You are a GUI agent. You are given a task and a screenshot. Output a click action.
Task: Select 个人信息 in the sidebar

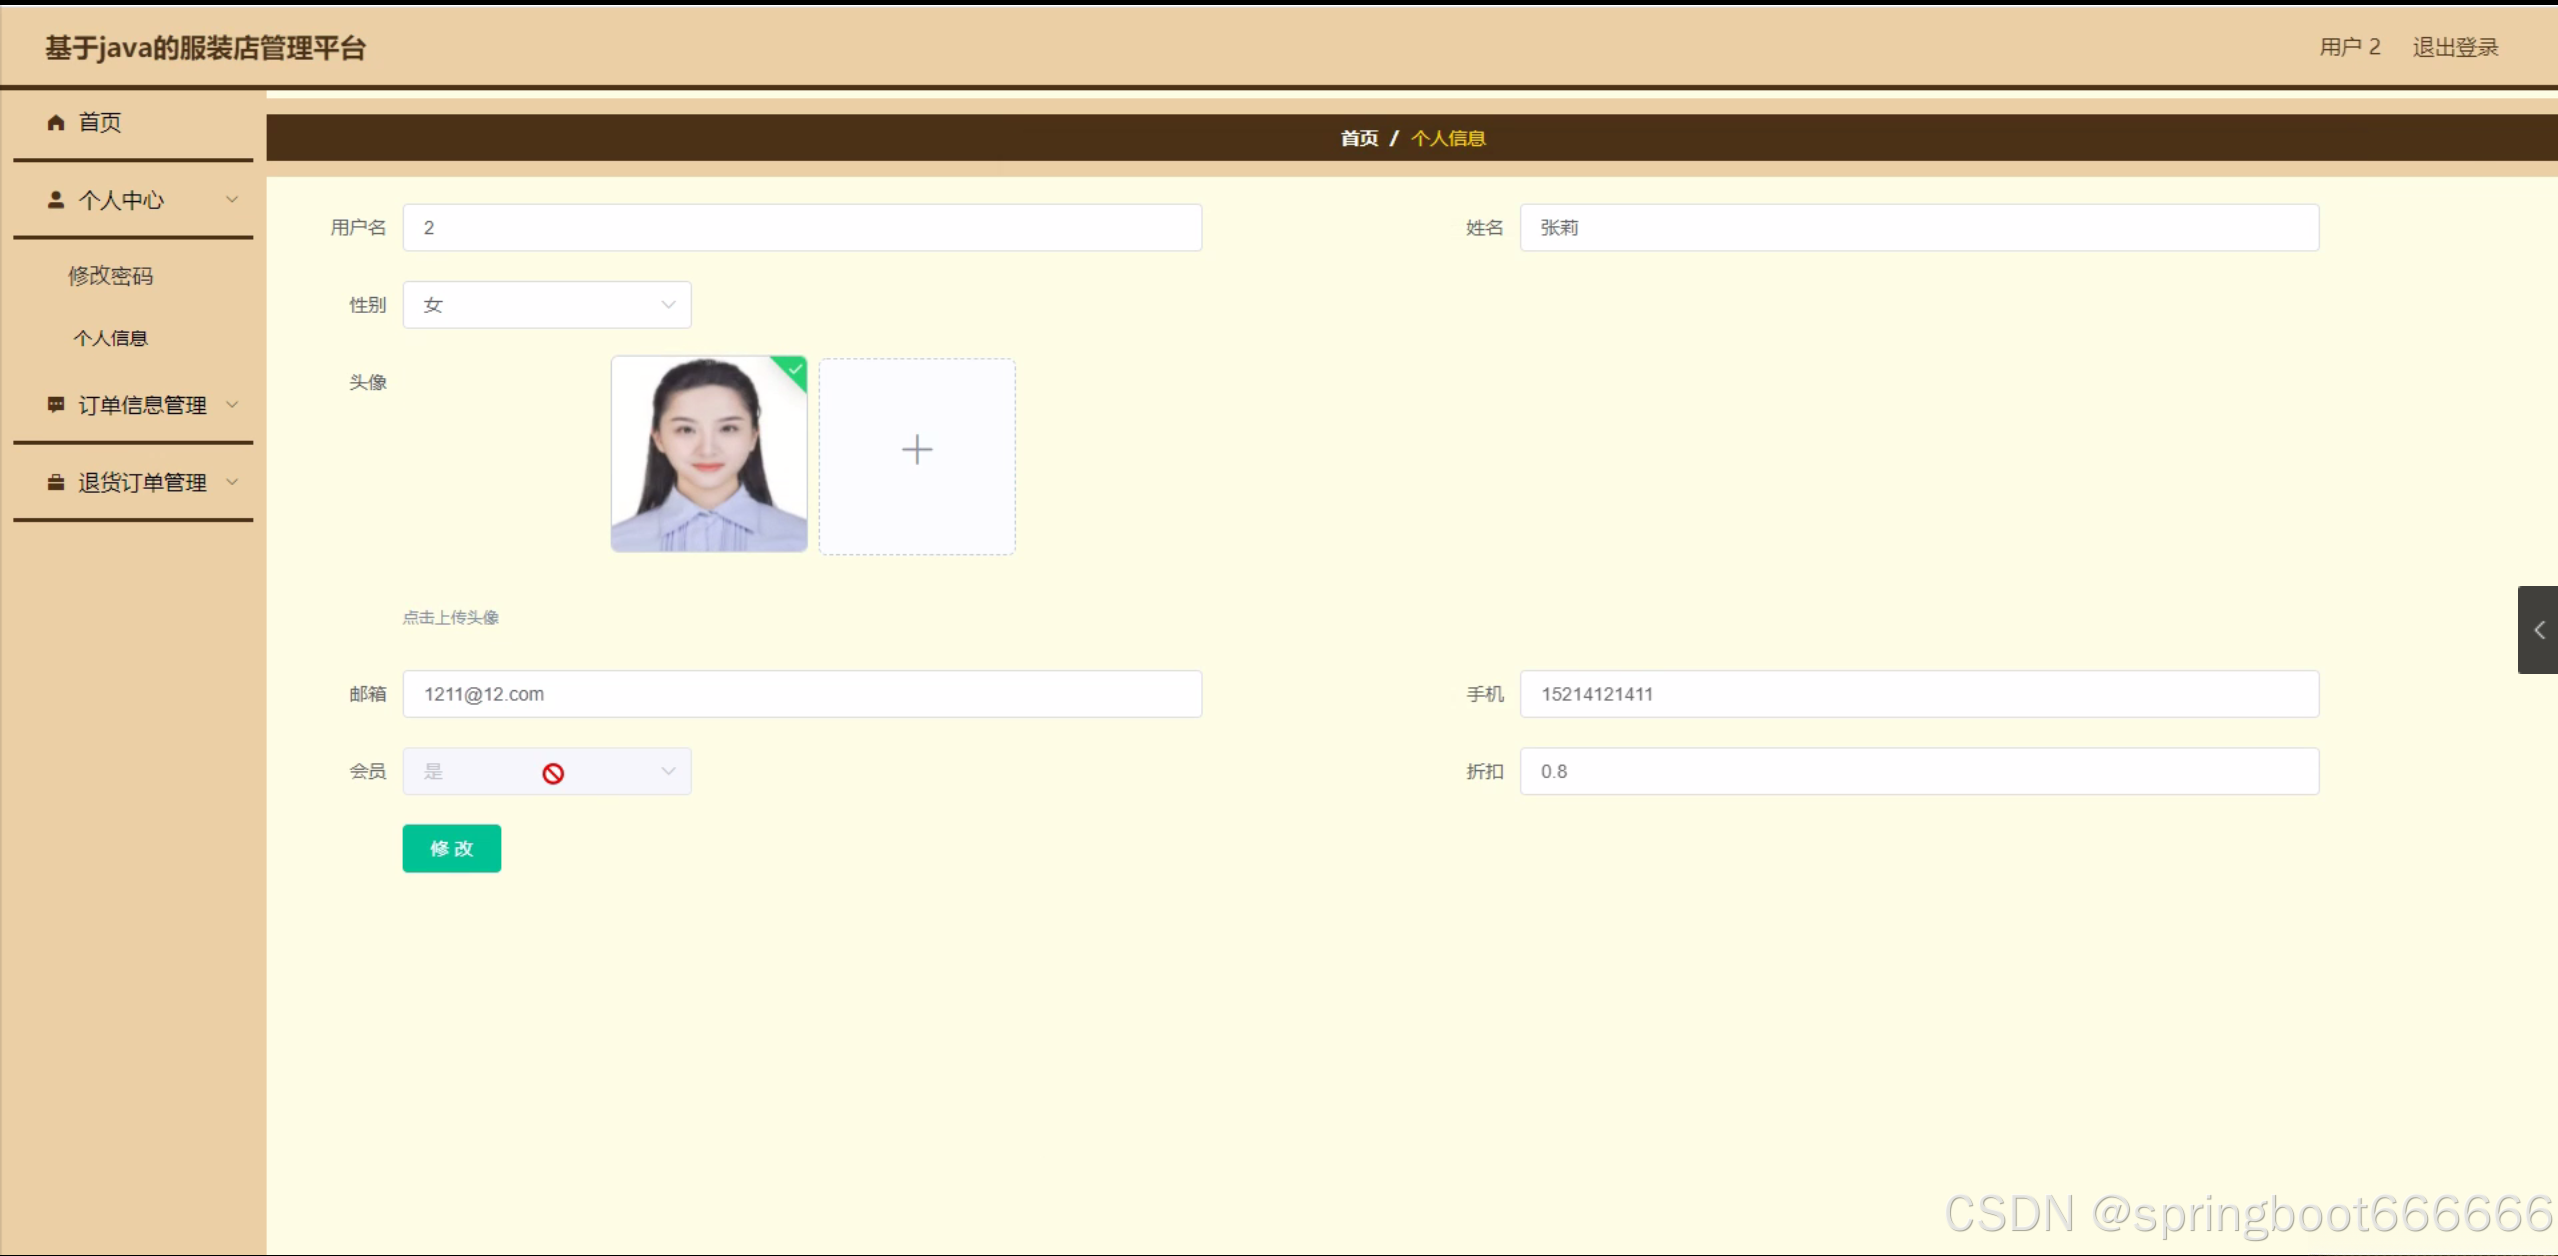coord(110,338)
